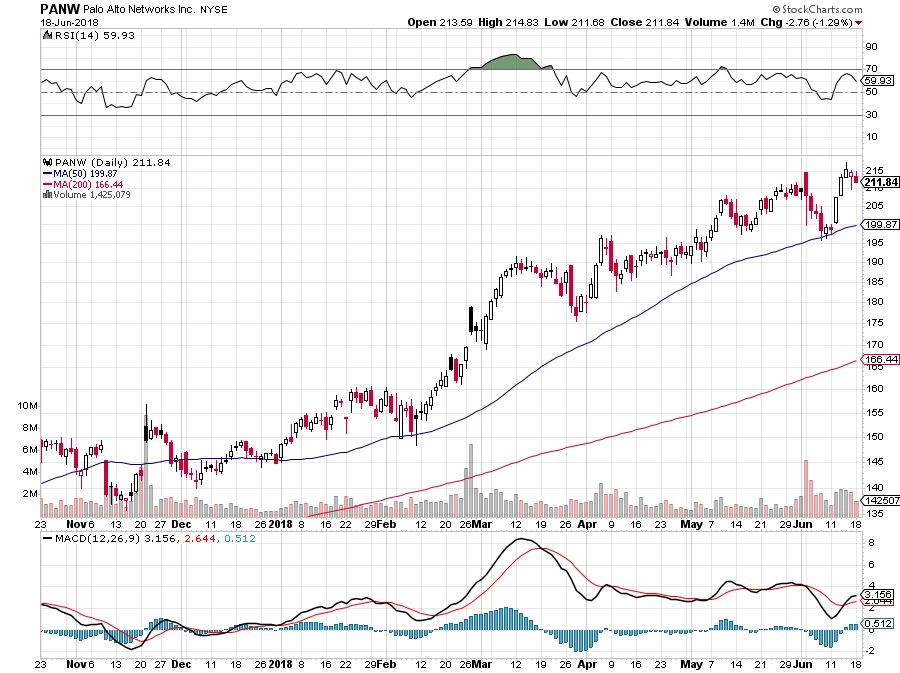900x673 pixels.
Task: Click the red 166.44 tag on the price axis
Action: click(x=881, y=360)
